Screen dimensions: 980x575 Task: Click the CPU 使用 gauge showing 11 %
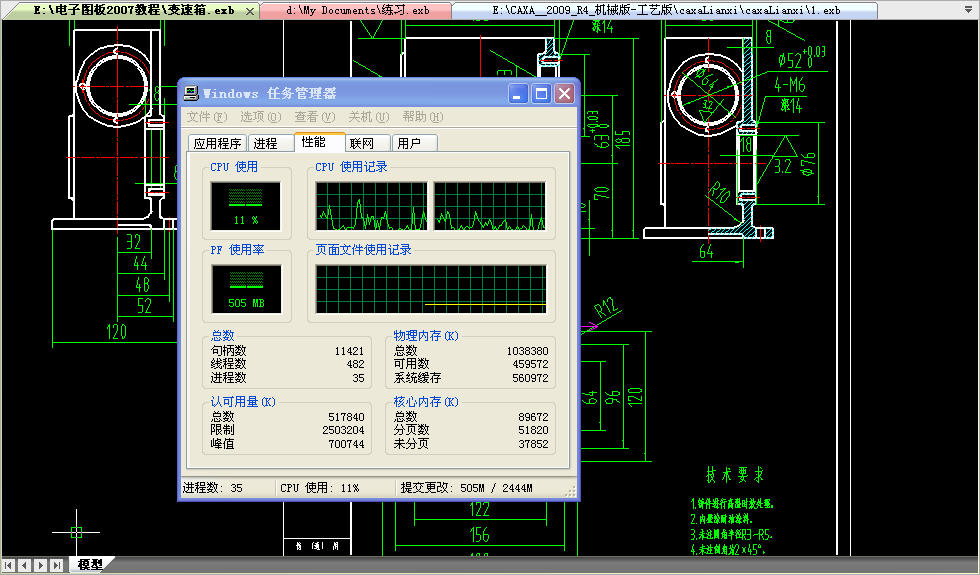click(x=246, y=206)
